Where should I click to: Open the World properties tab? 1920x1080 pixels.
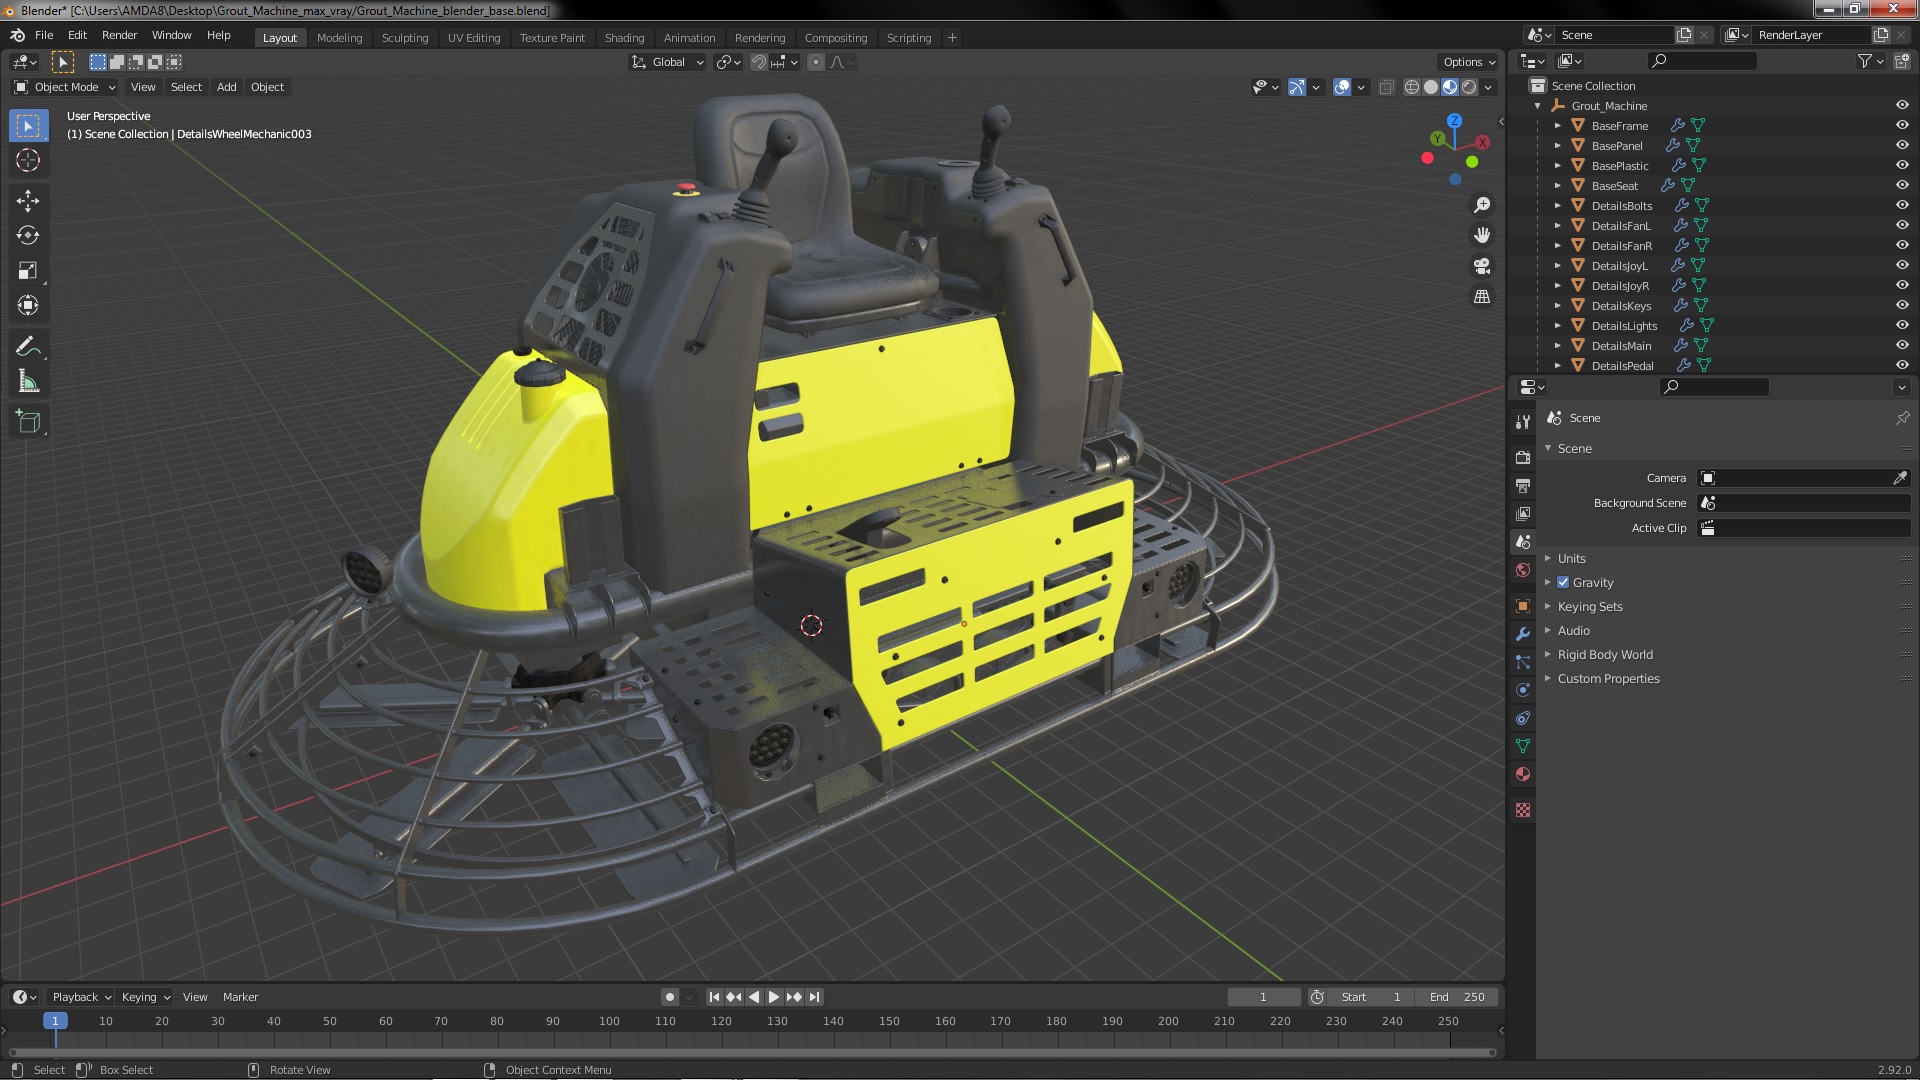pos(1523,570)
